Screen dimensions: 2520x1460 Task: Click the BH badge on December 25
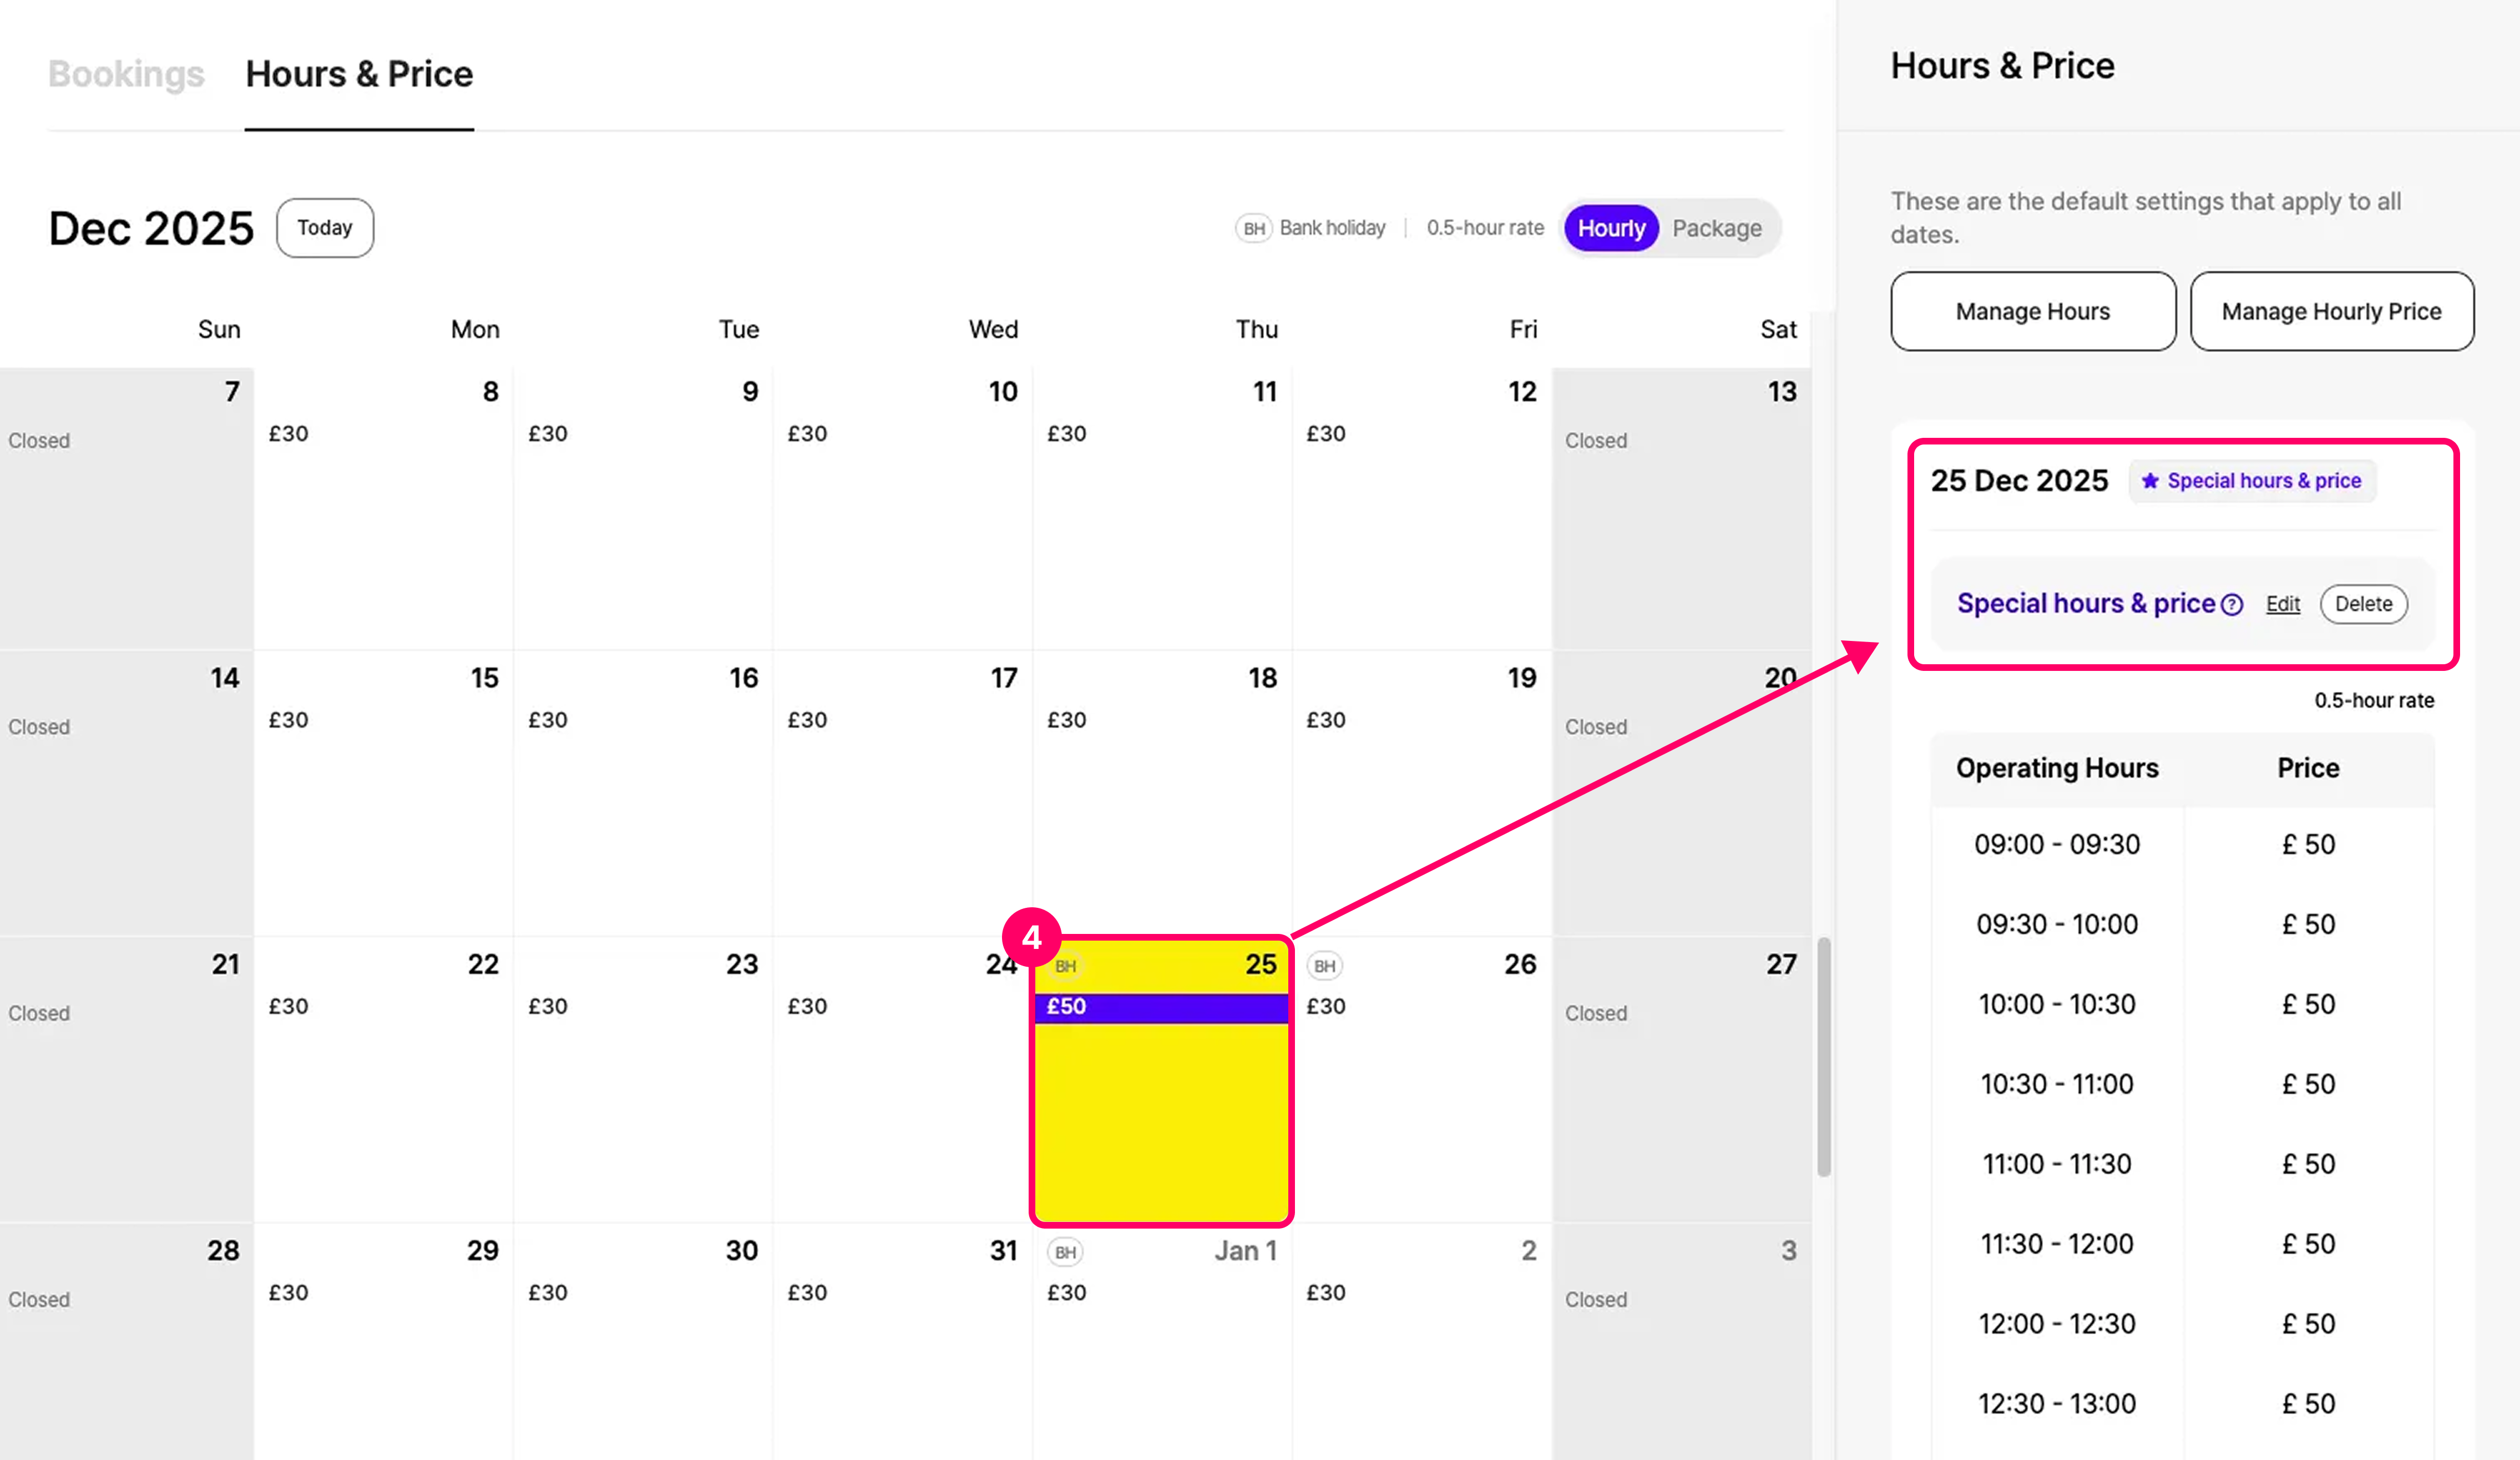[1065, 966]
